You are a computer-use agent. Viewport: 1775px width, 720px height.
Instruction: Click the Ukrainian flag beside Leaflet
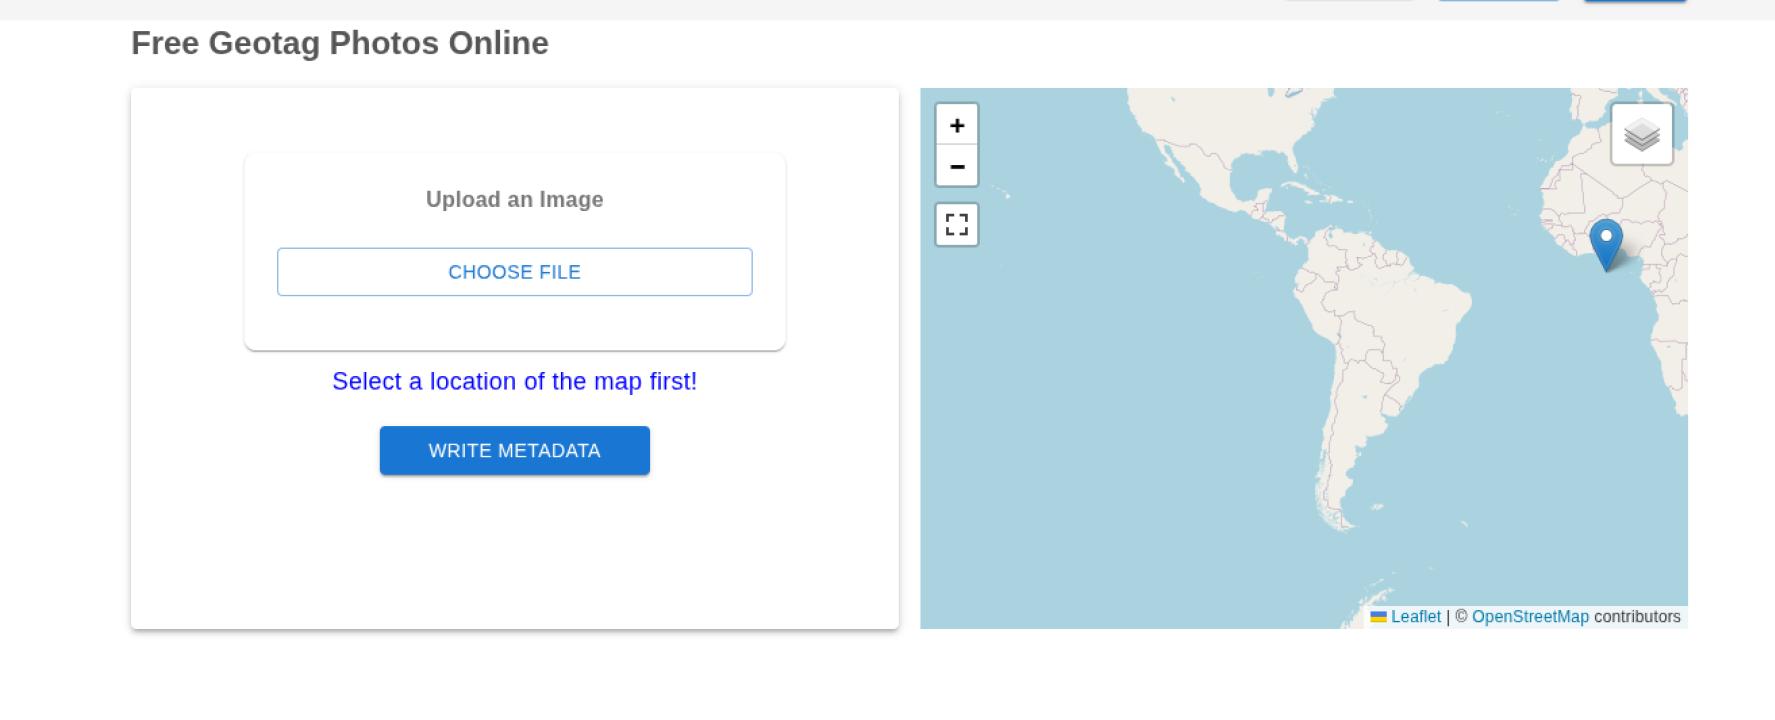click(1378, 617)
